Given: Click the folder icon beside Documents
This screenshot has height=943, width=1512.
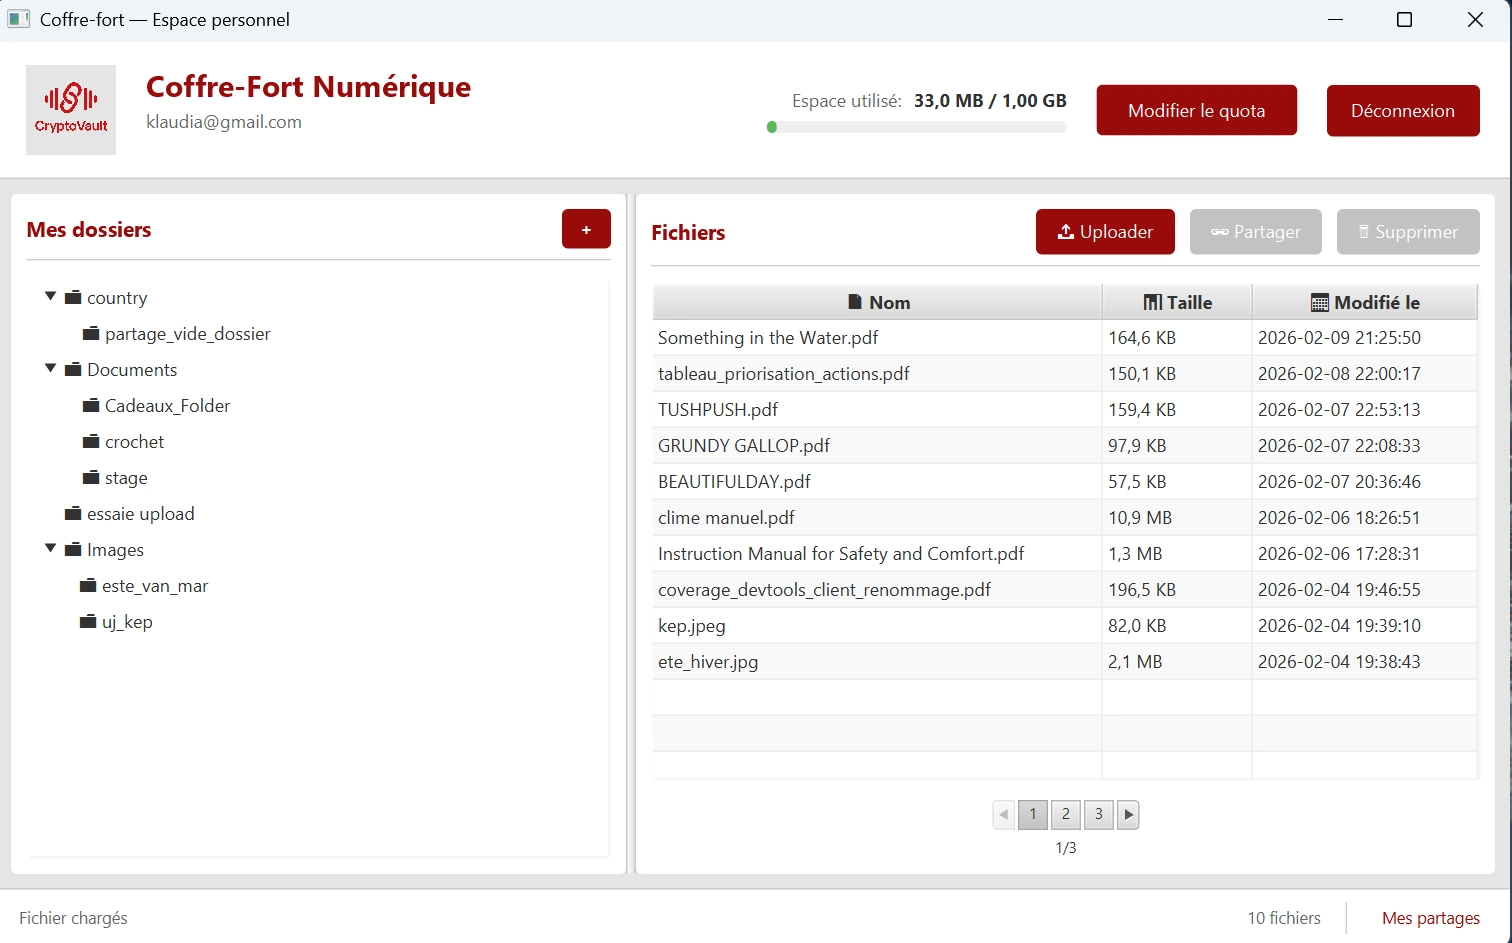Looking at the screenshot, I should coord(73,369).
